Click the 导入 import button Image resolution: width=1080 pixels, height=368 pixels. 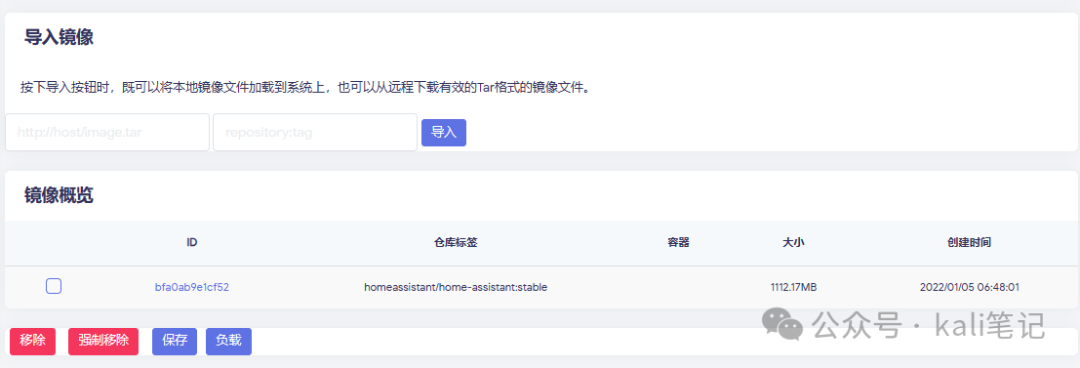point(444,133)
